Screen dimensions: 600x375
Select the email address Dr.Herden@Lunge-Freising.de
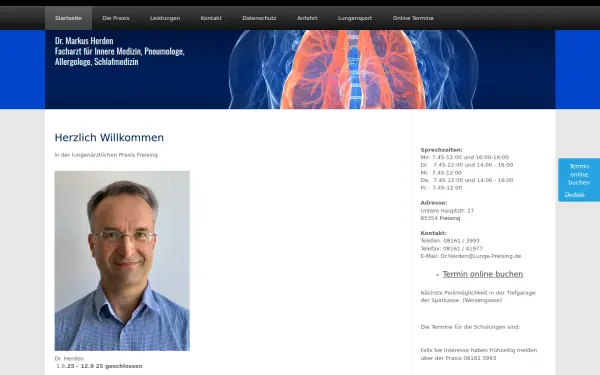pyautogui.click(x=481, y=256)
